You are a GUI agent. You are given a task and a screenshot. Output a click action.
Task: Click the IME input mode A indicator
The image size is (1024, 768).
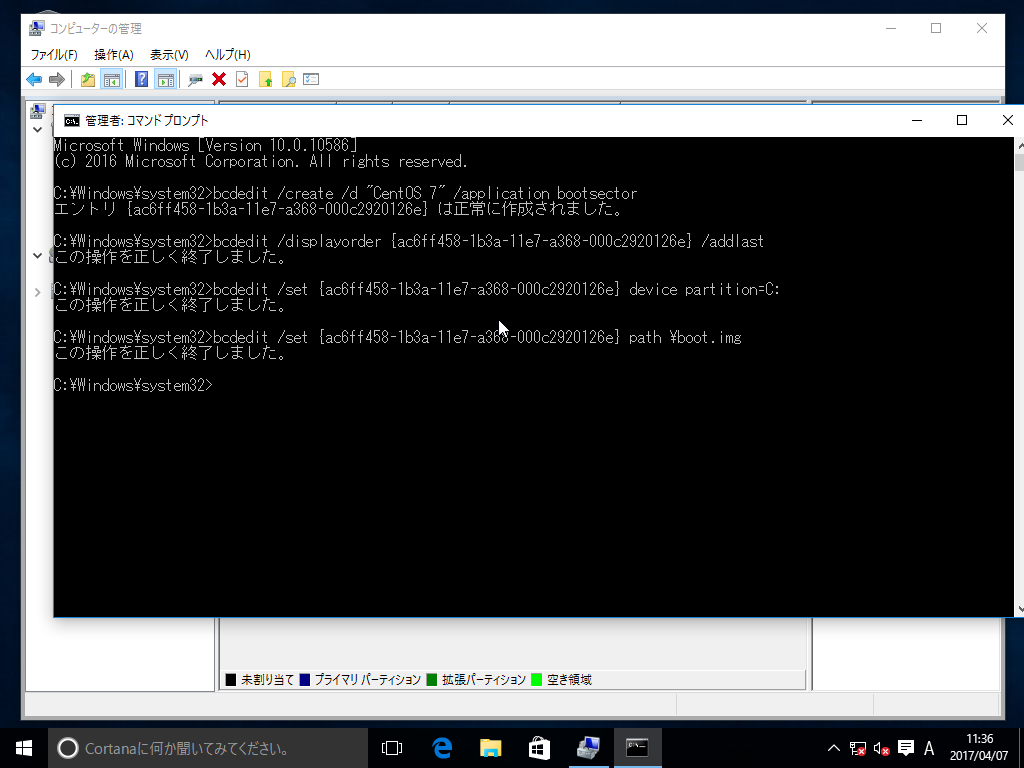click(929, 748)
